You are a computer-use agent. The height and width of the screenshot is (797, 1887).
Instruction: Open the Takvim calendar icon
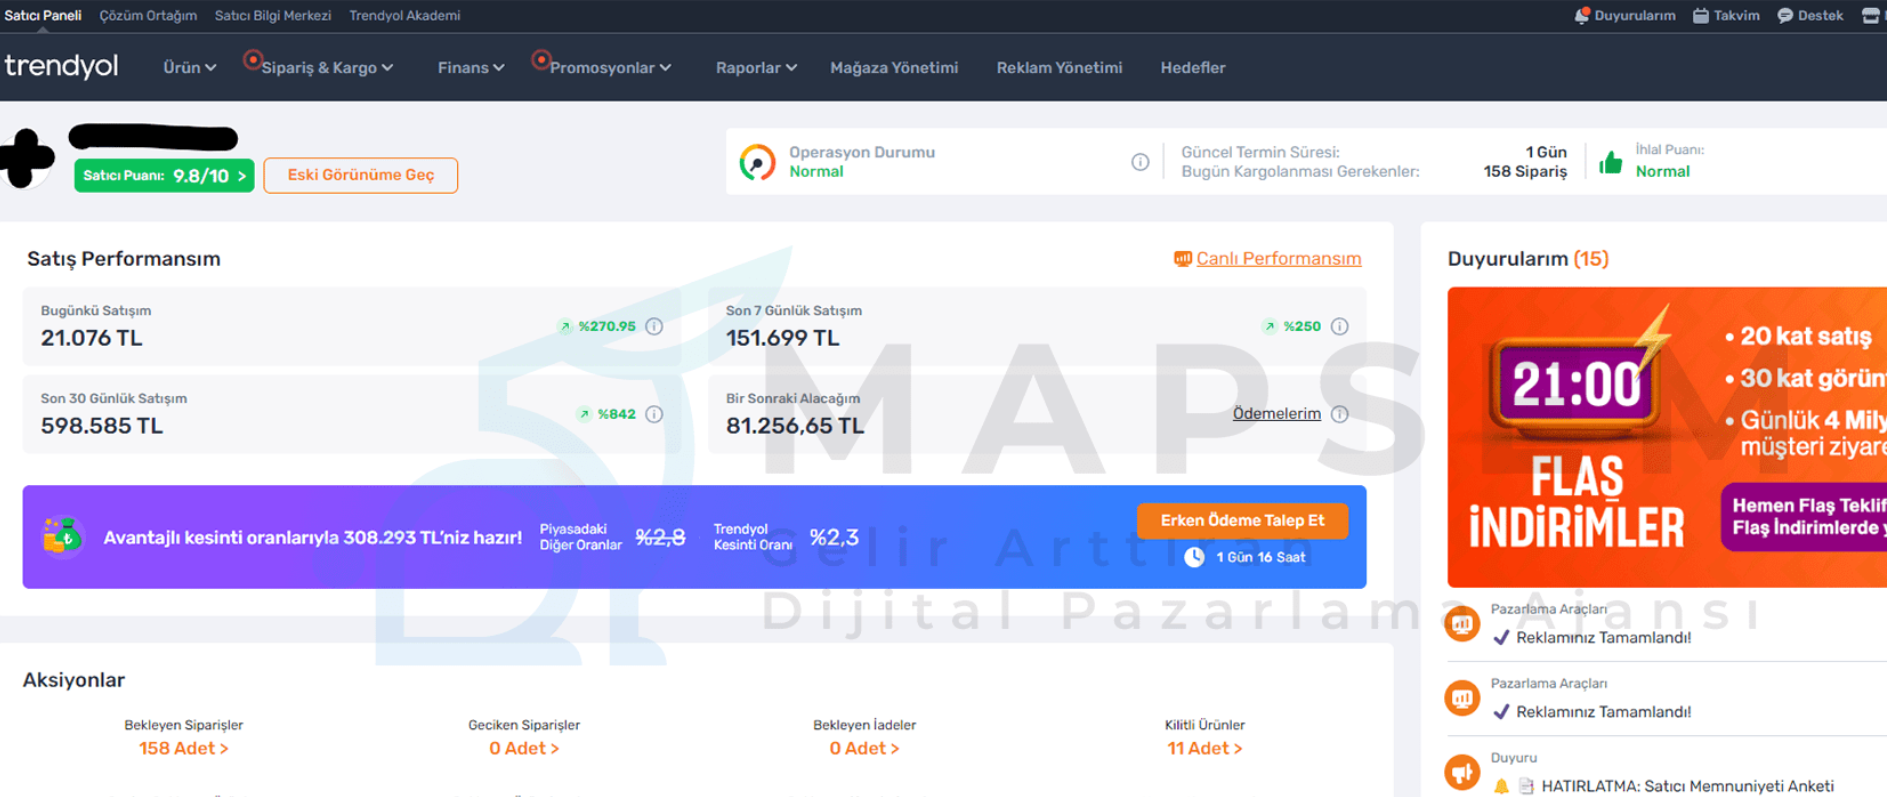click(1700, 16)
